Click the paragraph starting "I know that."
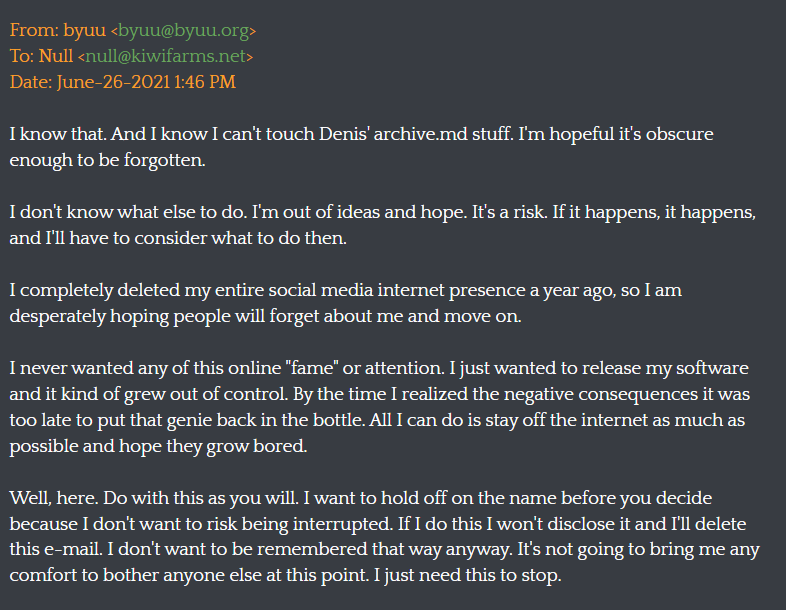The width and height of the screenshot is (786, 610). [x=361, y=147]
